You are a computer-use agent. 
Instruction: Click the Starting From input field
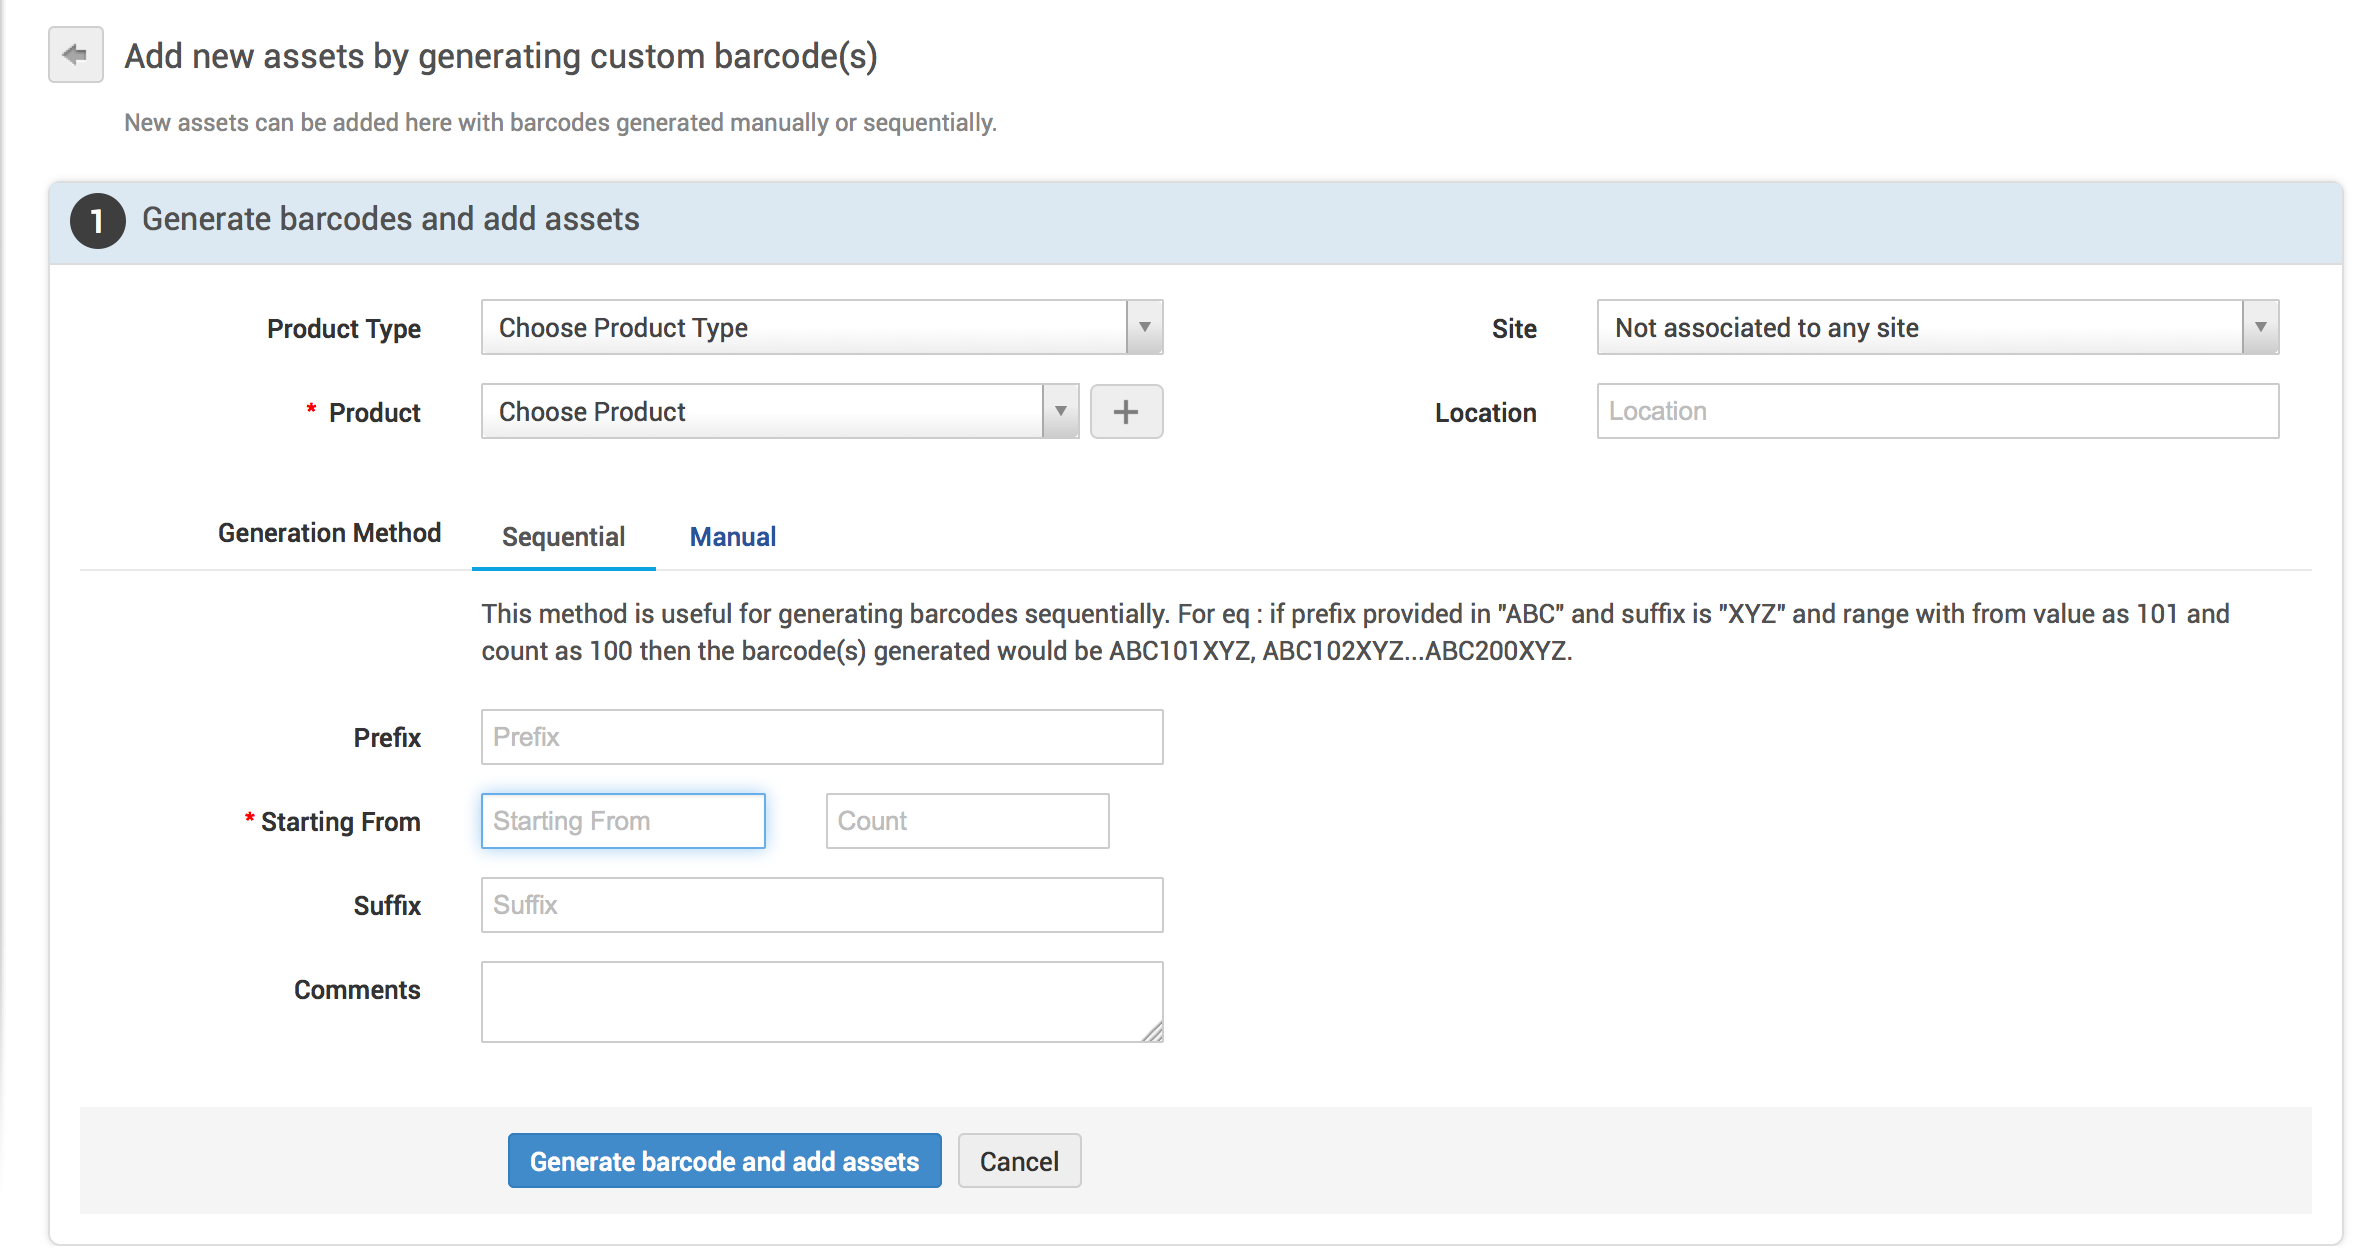tap(622, 822)
